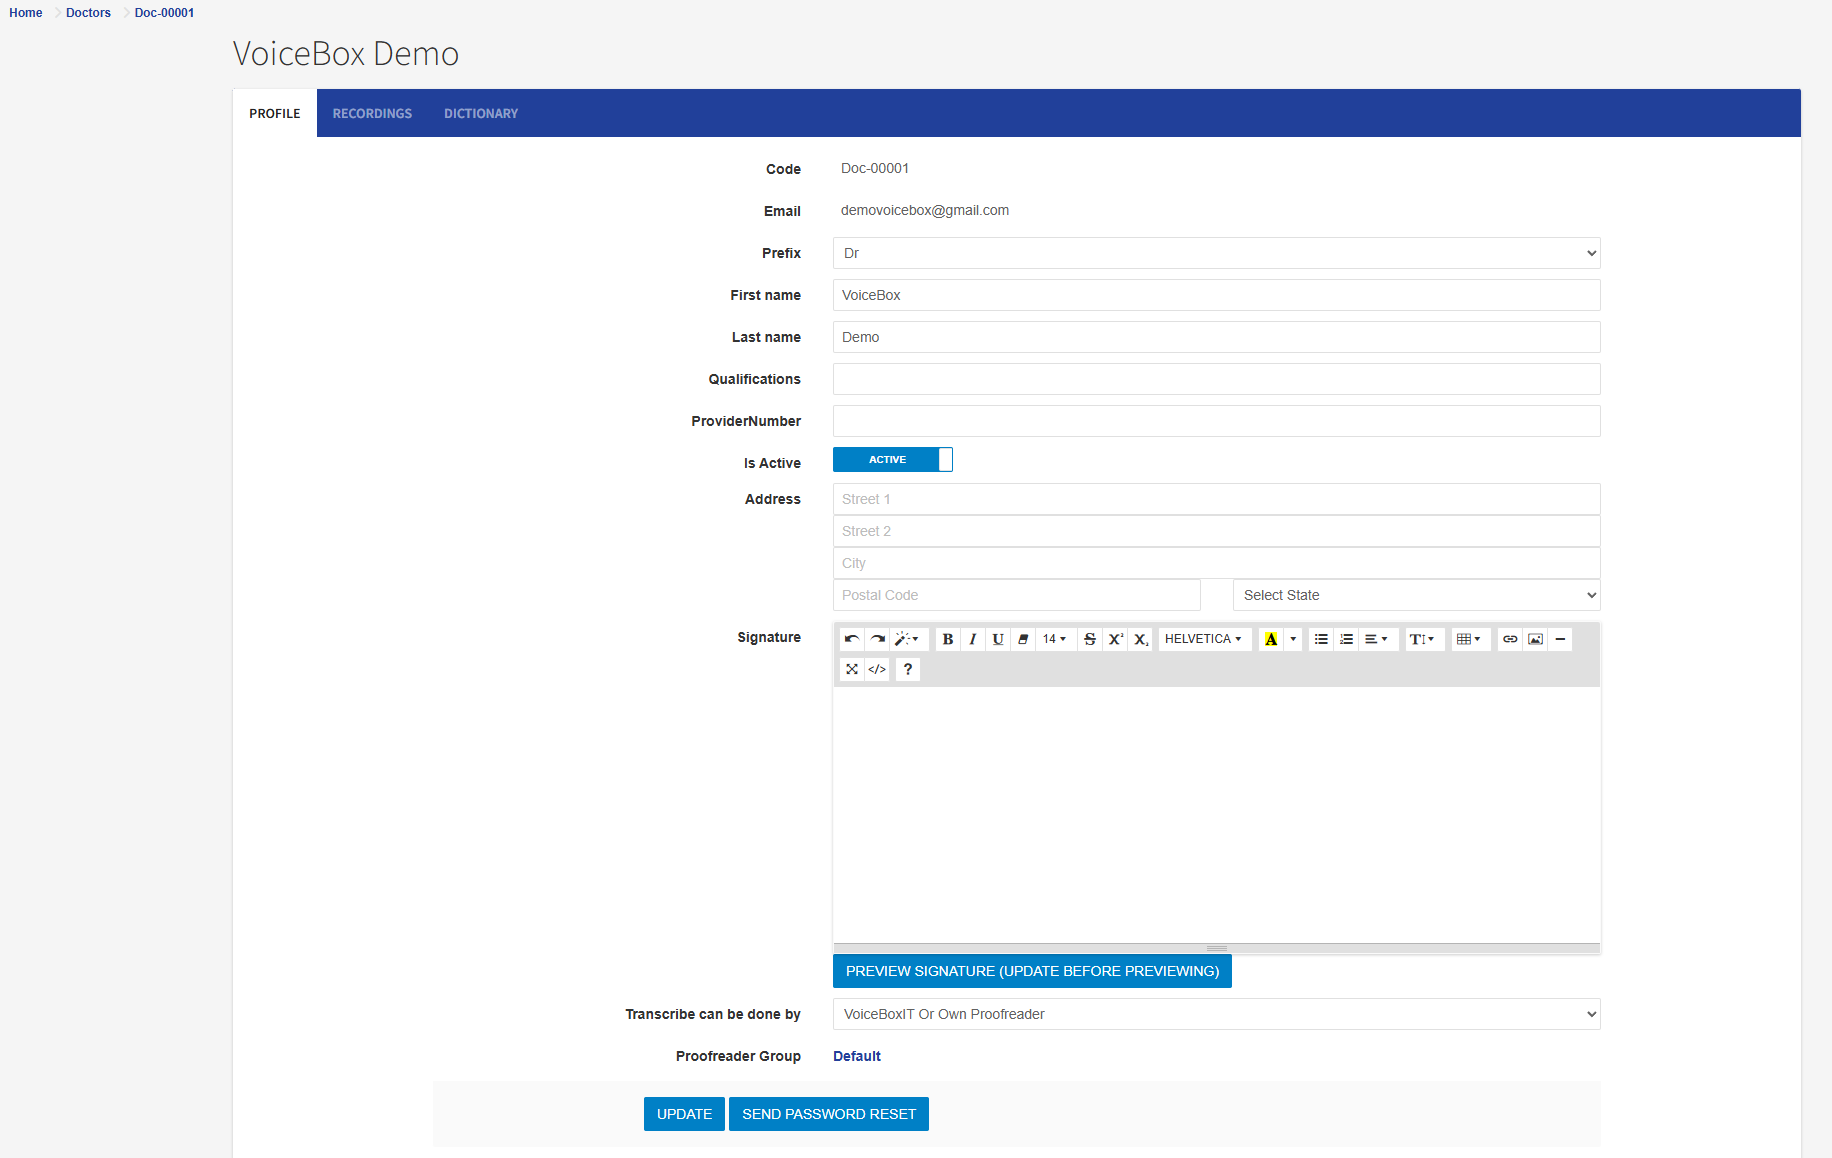
Task: Click inside the signature text area
Action: point(1216,814)
